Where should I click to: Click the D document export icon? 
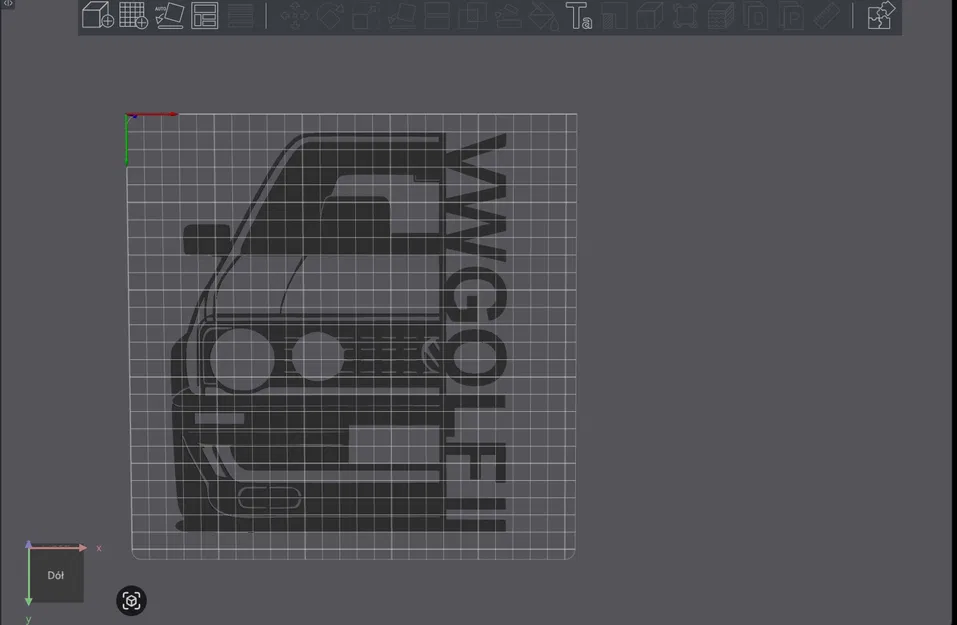756,17
